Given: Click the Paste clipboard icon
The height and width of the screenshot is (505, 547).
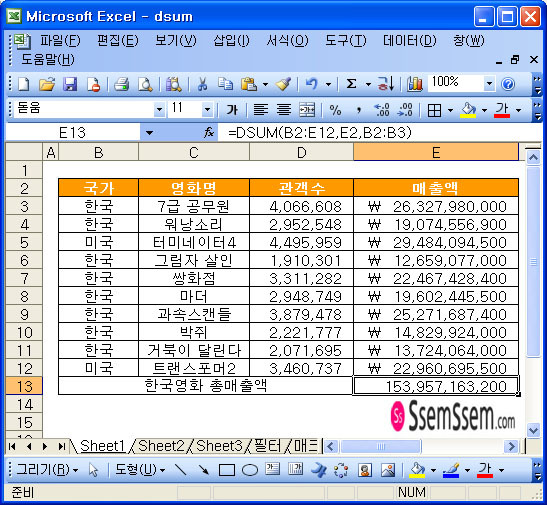Looking at the screenshot, I should [249, 84].
